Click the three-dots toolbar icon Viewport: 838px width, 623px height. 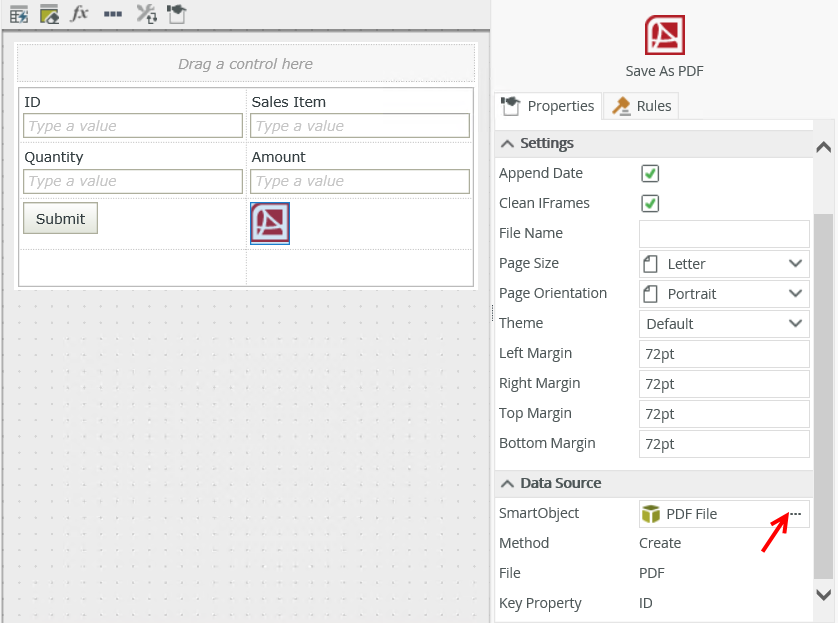tap(113, 14)
